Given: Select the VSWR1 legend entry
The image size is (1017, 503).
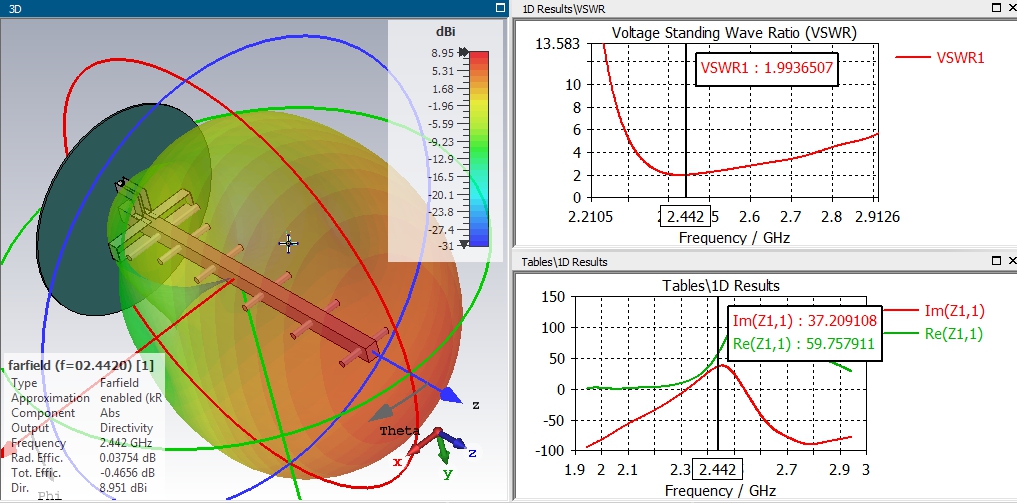Looking at the screenshot, I should click(x=940, y=58).
